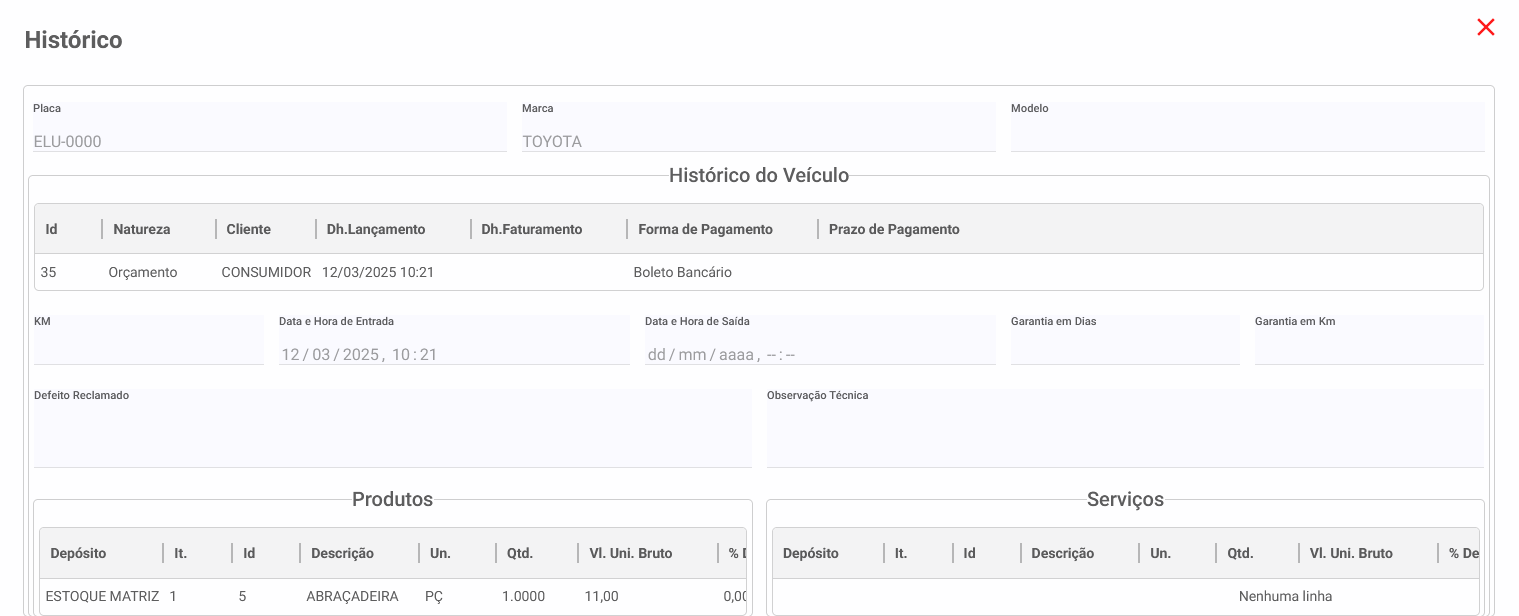Viewport: 1519px width, 616px height.
Task: Click Qtd. header in Produtos table
Action: click(520, 553)
